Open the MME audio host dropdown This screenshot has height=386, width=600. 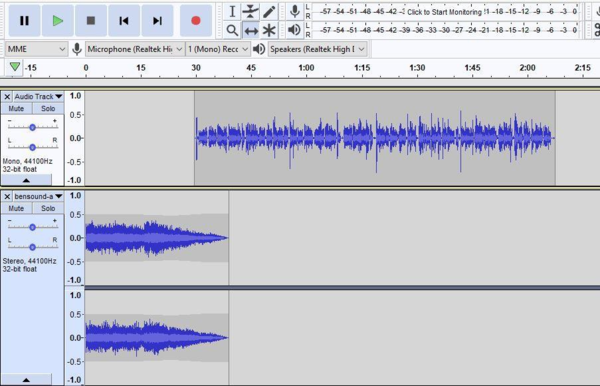36,49
